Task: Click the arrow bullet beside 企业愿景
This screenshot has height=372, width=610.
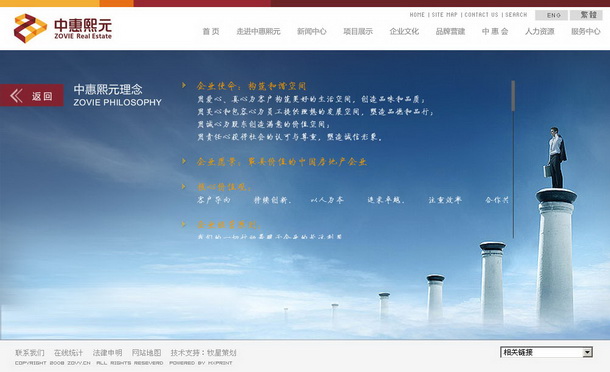Action: 184,161
